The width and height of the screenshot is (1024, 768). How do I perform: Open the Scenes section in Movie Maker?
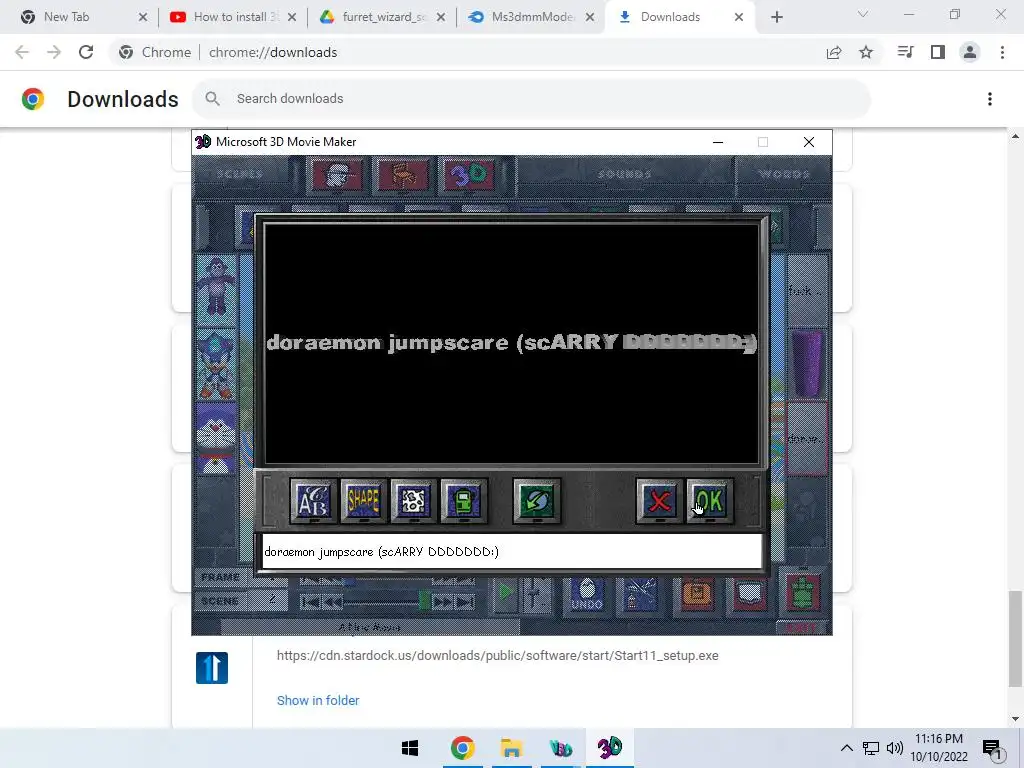click(240, 174)
